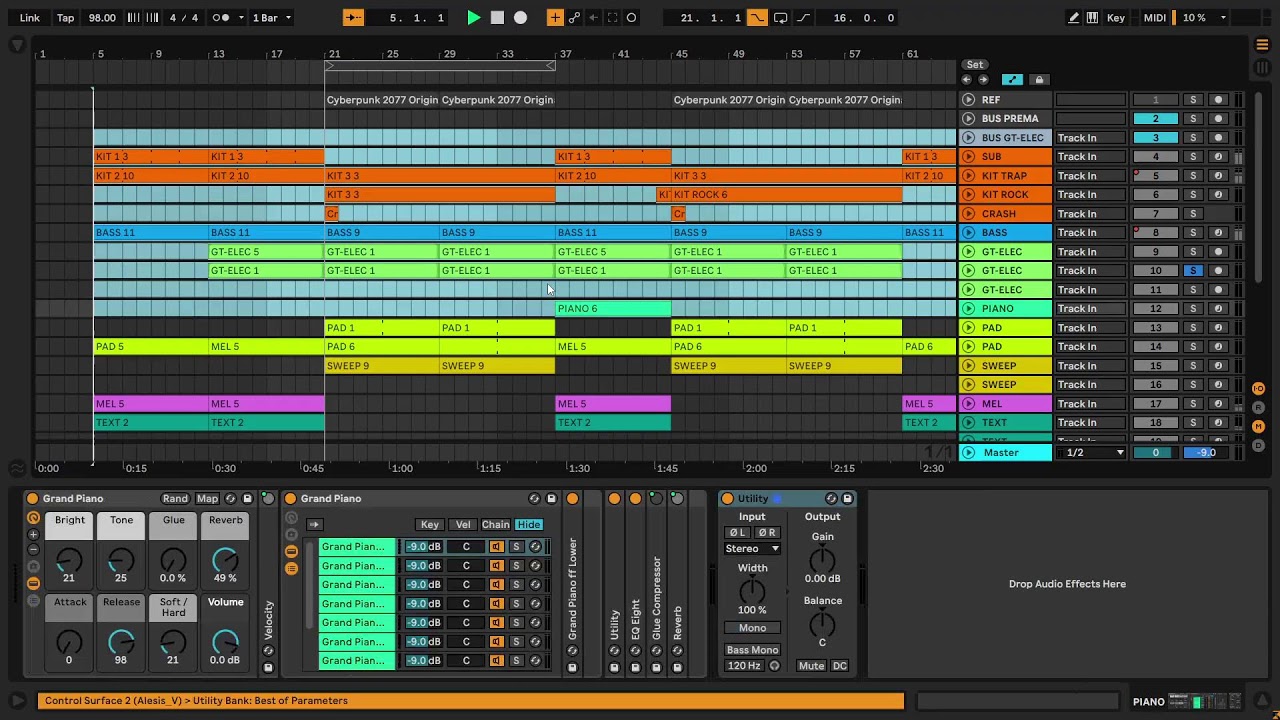Click the BASS track play icon
The width and height of the screenshot is (1280, 720).
coord(968,233)
